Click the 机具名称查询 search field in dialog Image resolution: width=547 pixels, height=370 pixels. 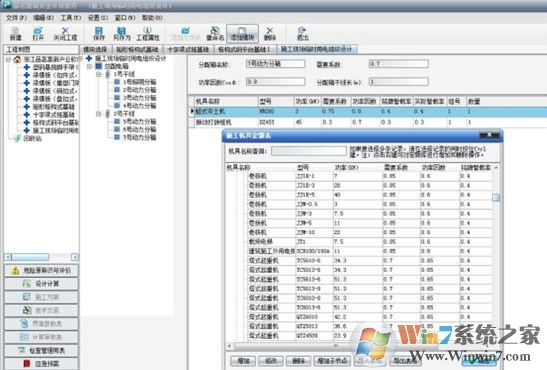tap(309, 151)
